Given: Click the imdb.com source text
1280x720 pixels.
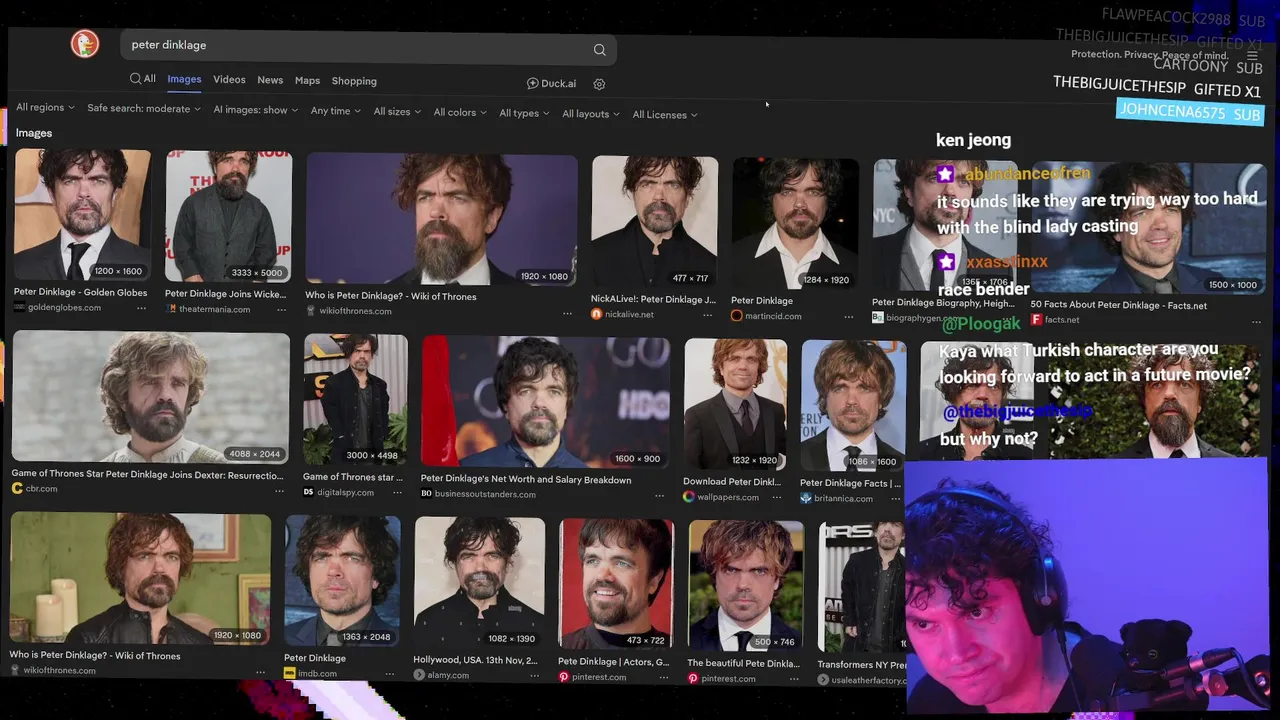Looking at the screenshot, I should (317, 674).
